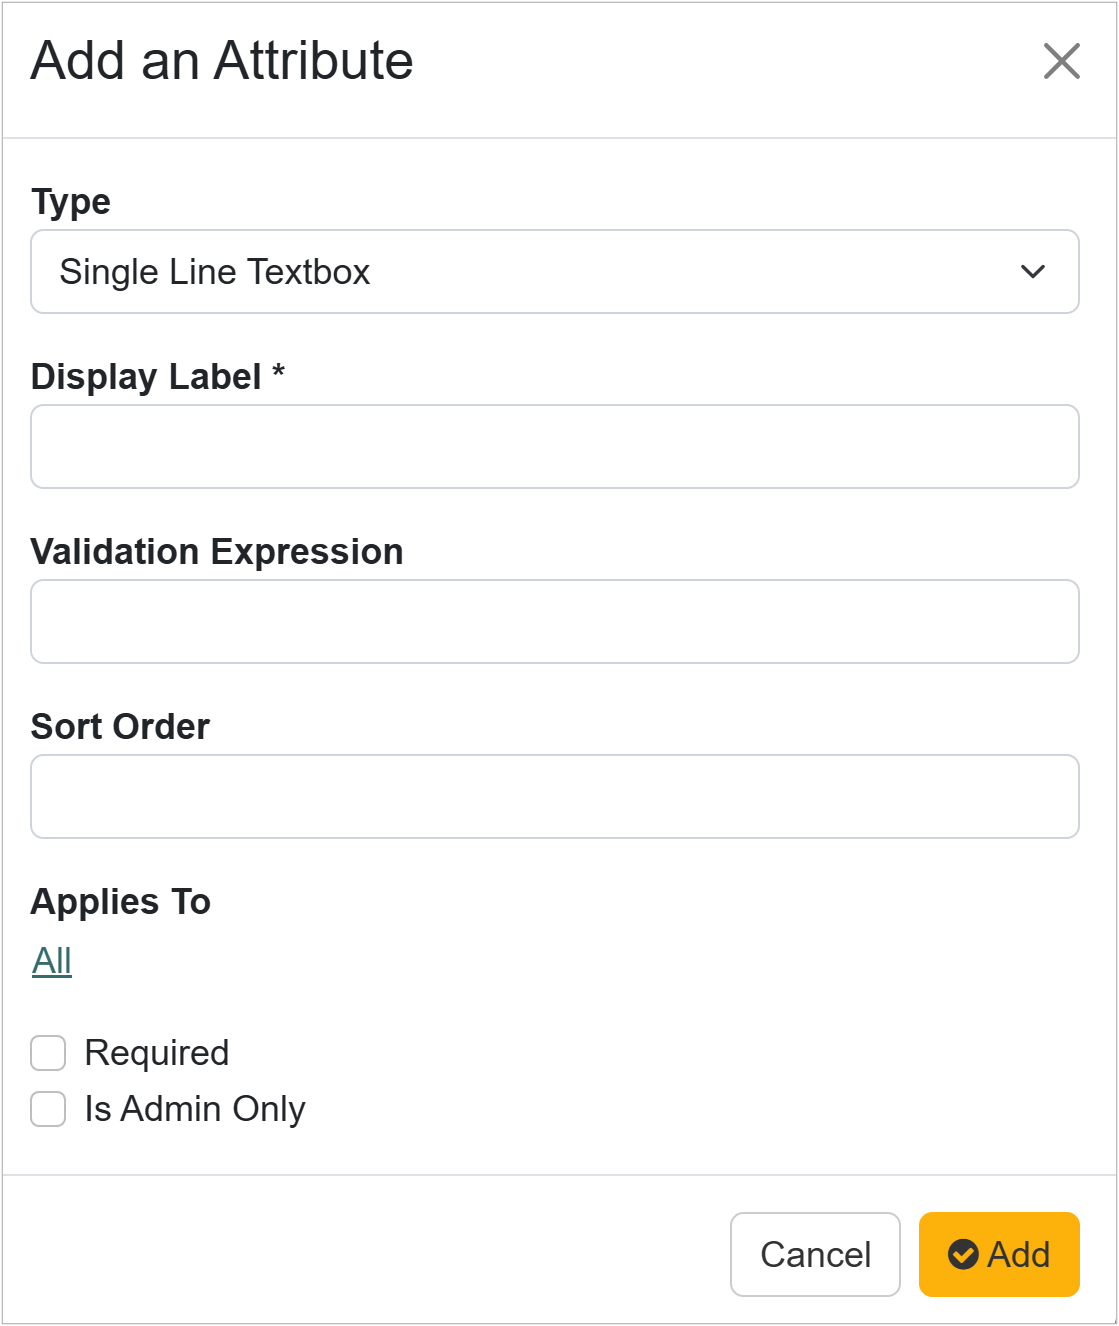Click the Validation Expression textbox

pyautogui.click(x=554, y=621)
